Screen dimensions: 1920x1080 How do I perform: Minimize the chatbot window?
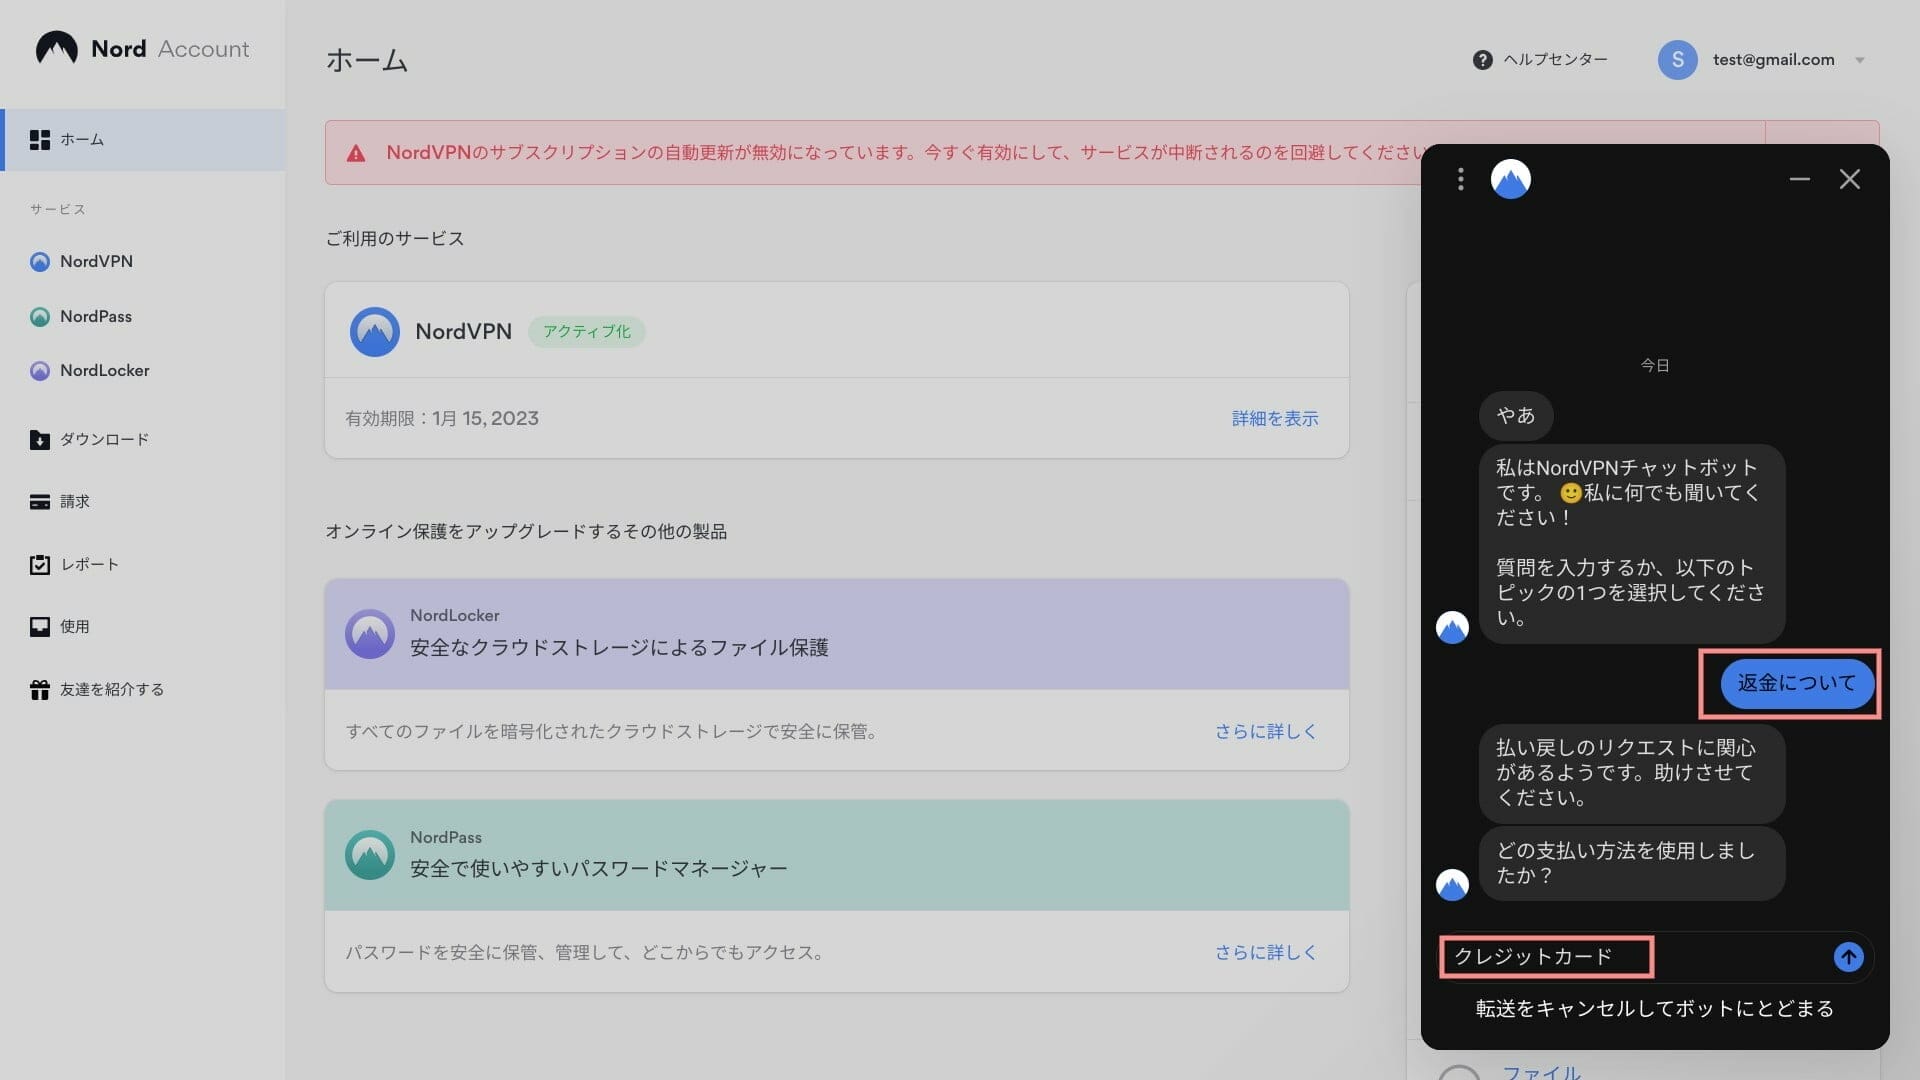pos(1799,179)
